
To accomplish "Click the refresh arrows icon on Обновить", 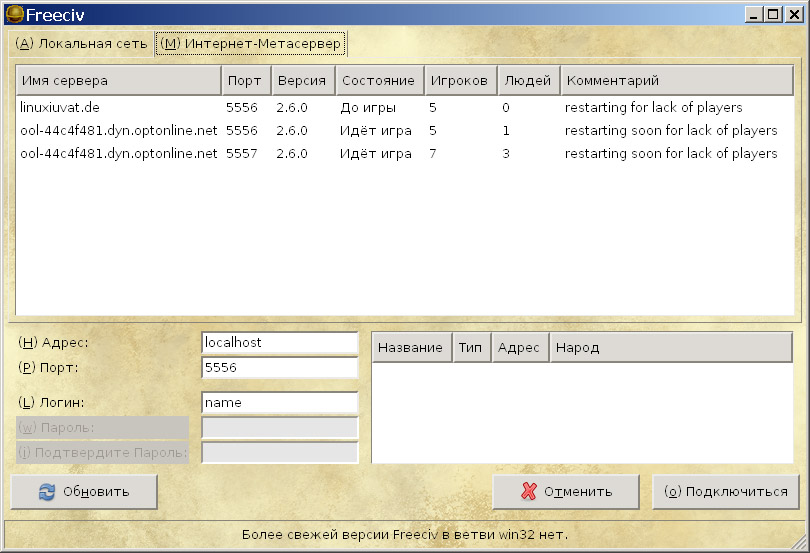I will point(46,492).
